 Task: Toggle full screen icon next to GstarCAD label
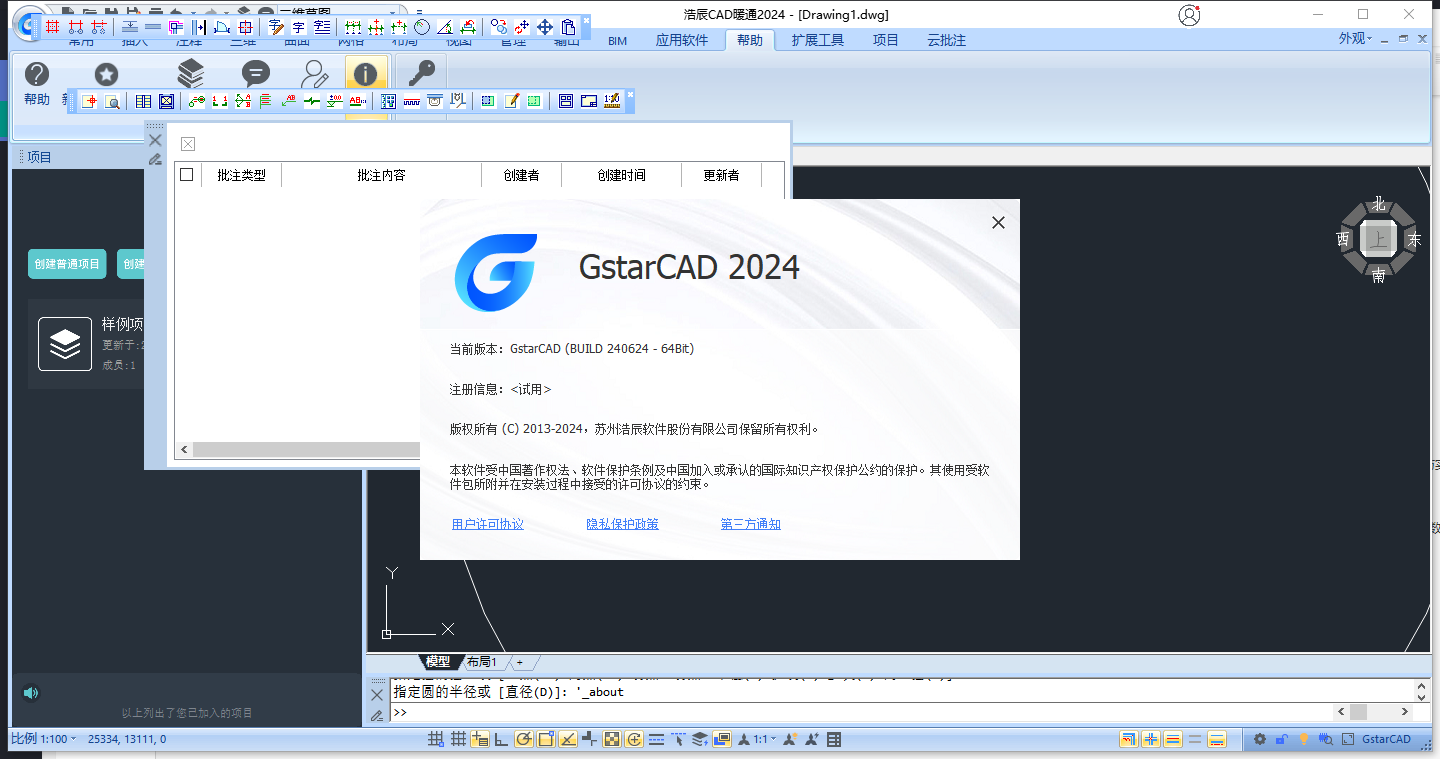coord(1348,740)
